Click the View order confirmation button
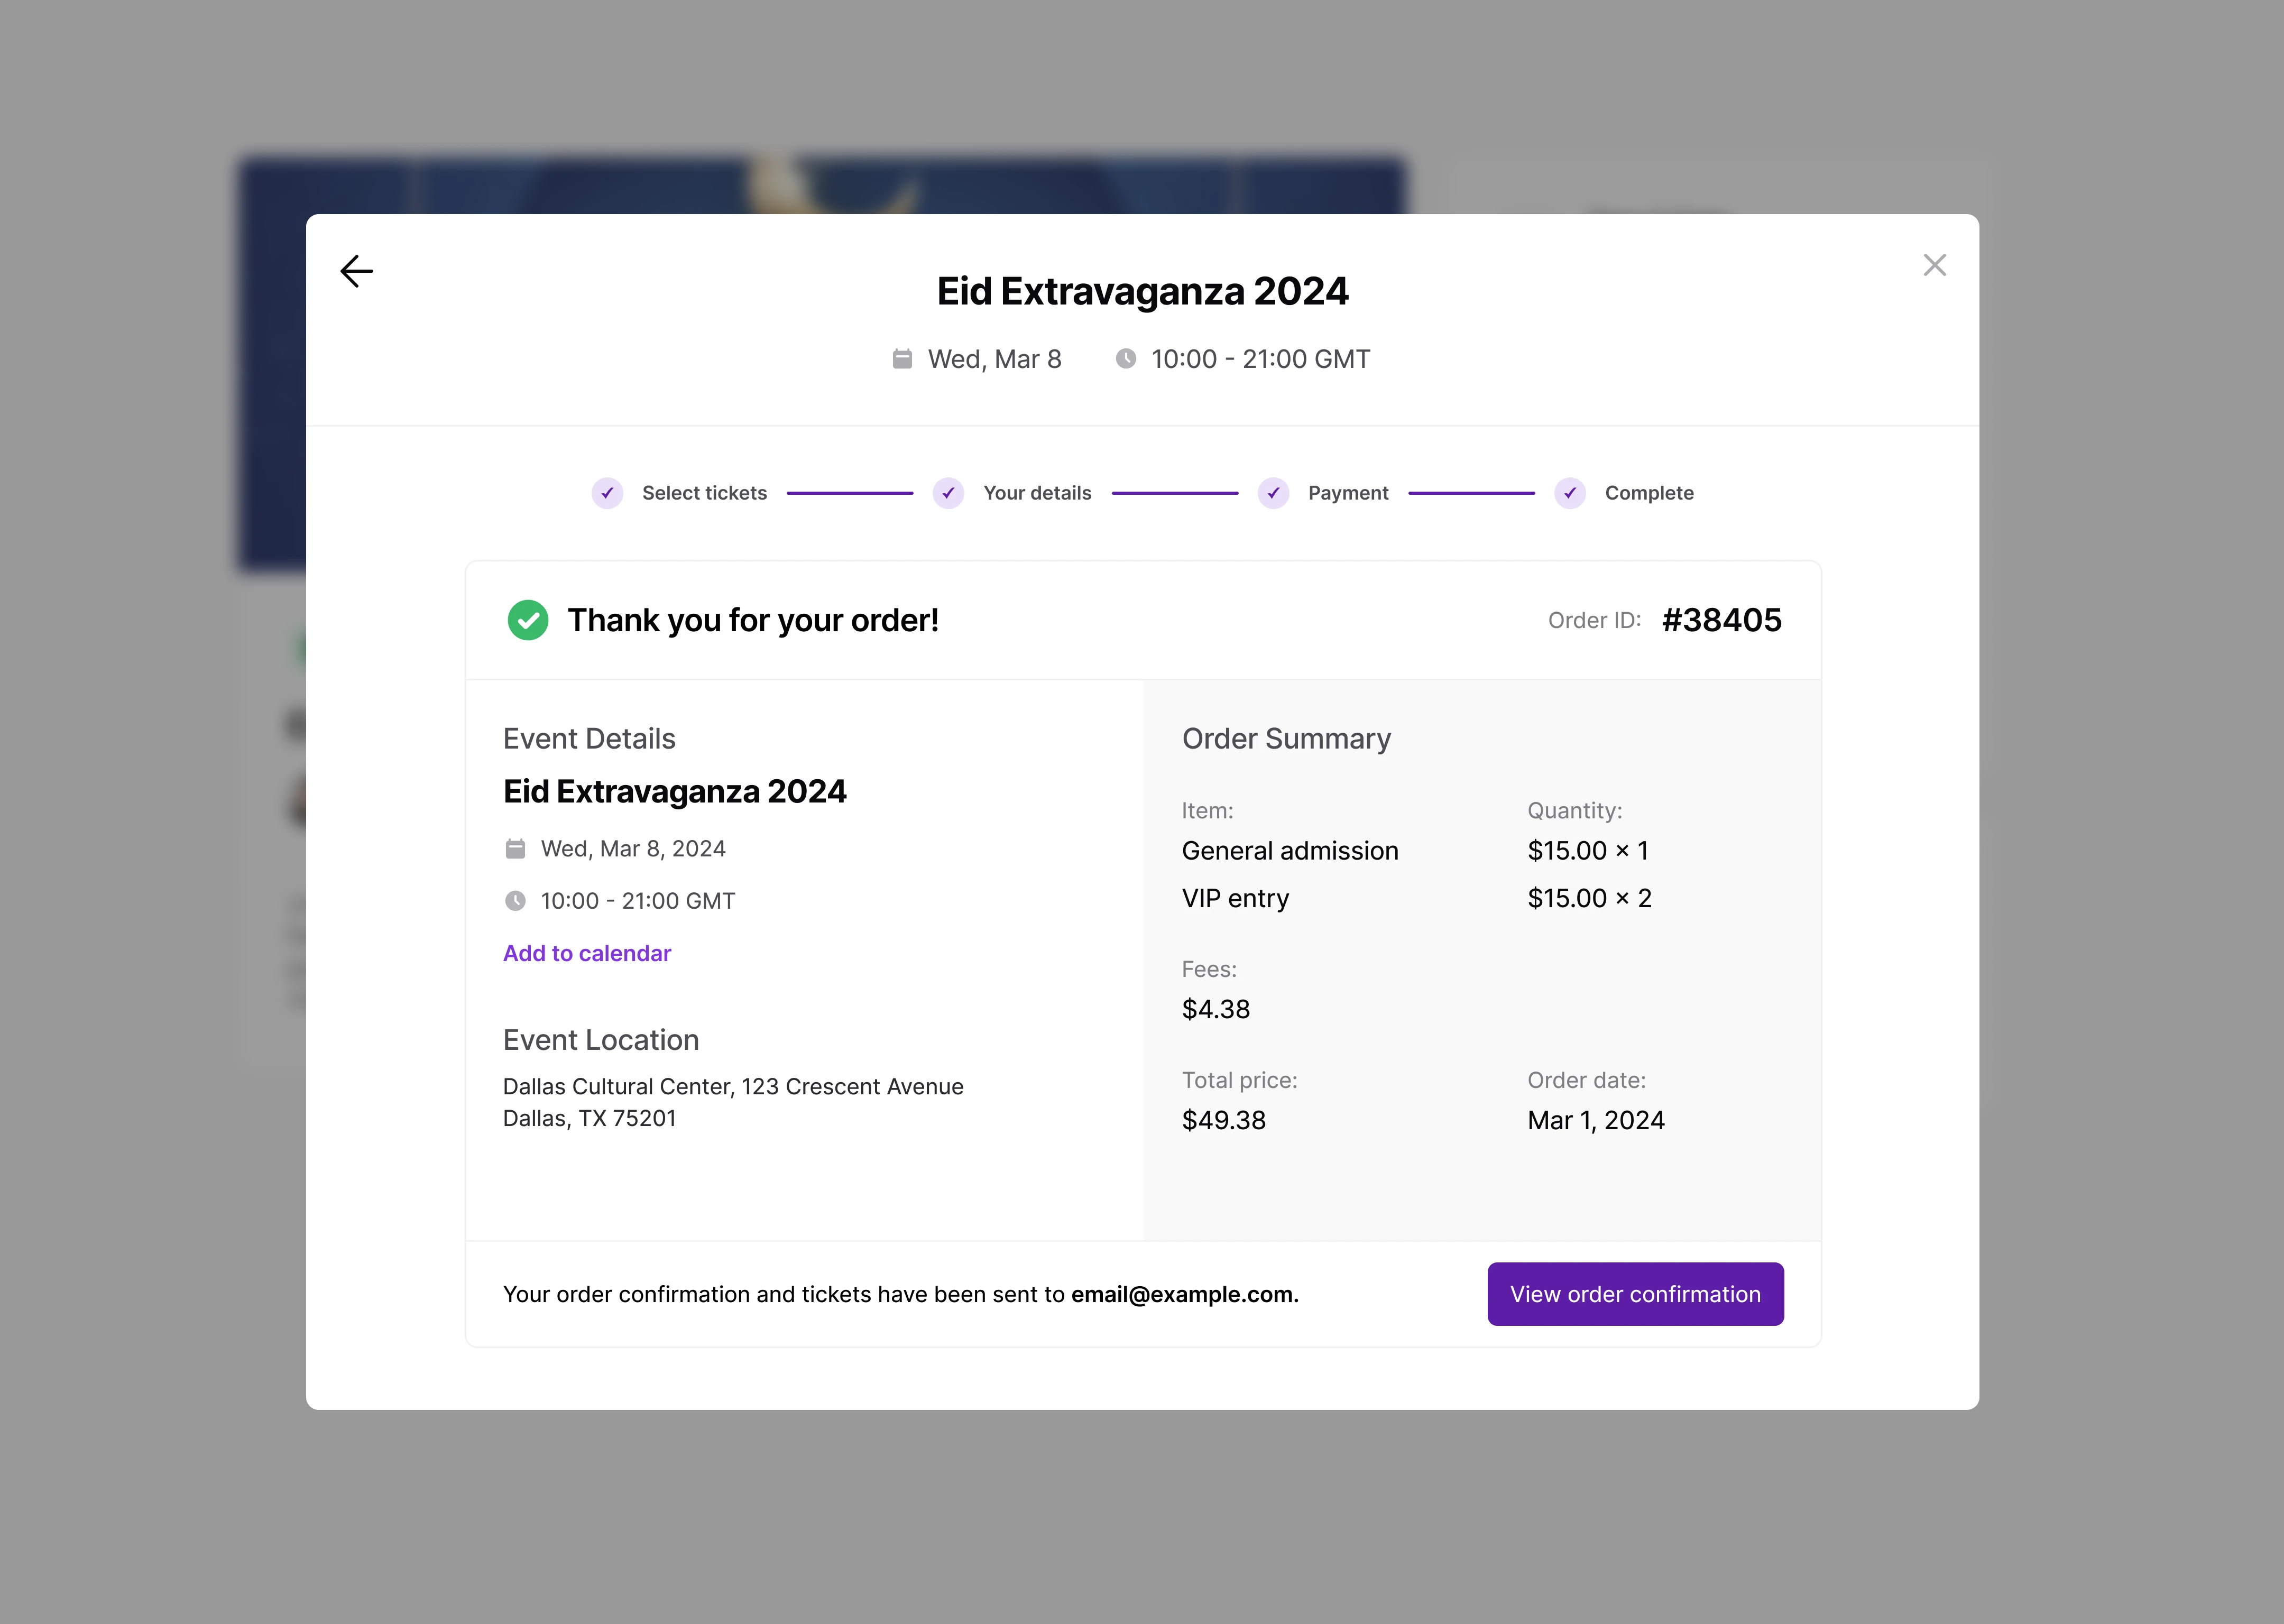The width and height of the screenshot is (2284, 1624). (x=1634, y=1293)
